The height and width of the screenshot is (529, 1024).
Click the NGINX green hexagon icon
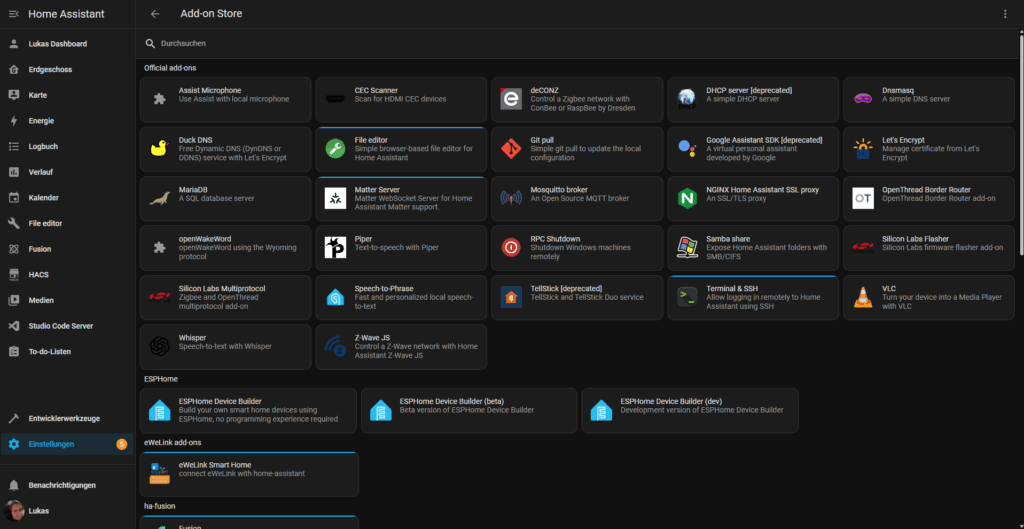tap(687, 199)
